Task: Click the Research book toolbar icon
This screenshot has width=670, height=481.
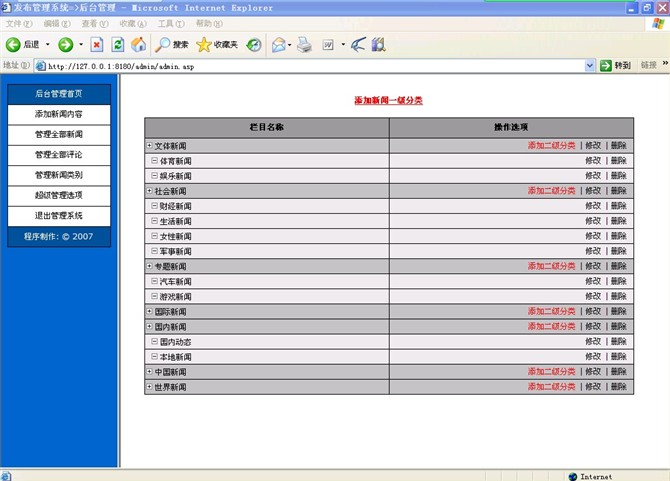Action: 379,44
